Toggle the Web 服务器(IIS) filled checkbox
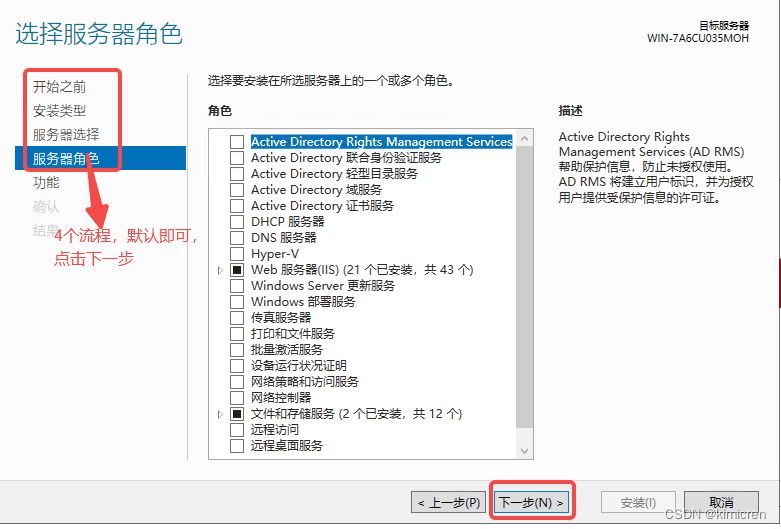This screenshot has height=529, width=781. [x=237, y=270]
